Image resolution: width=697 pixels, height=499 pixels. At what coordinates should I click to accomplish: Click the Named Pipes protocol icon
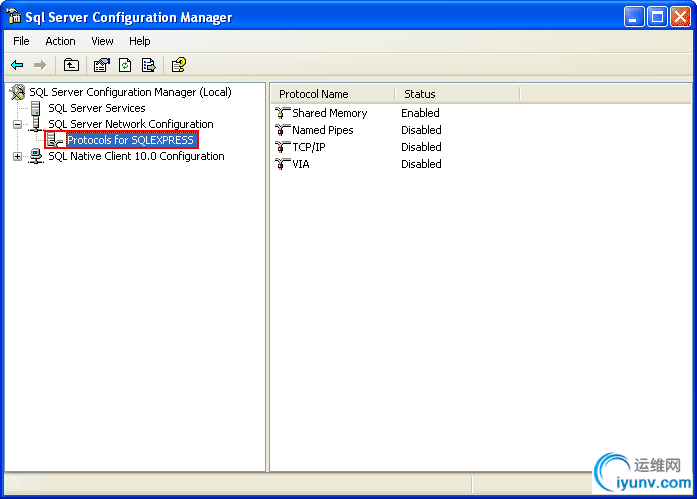282,130
